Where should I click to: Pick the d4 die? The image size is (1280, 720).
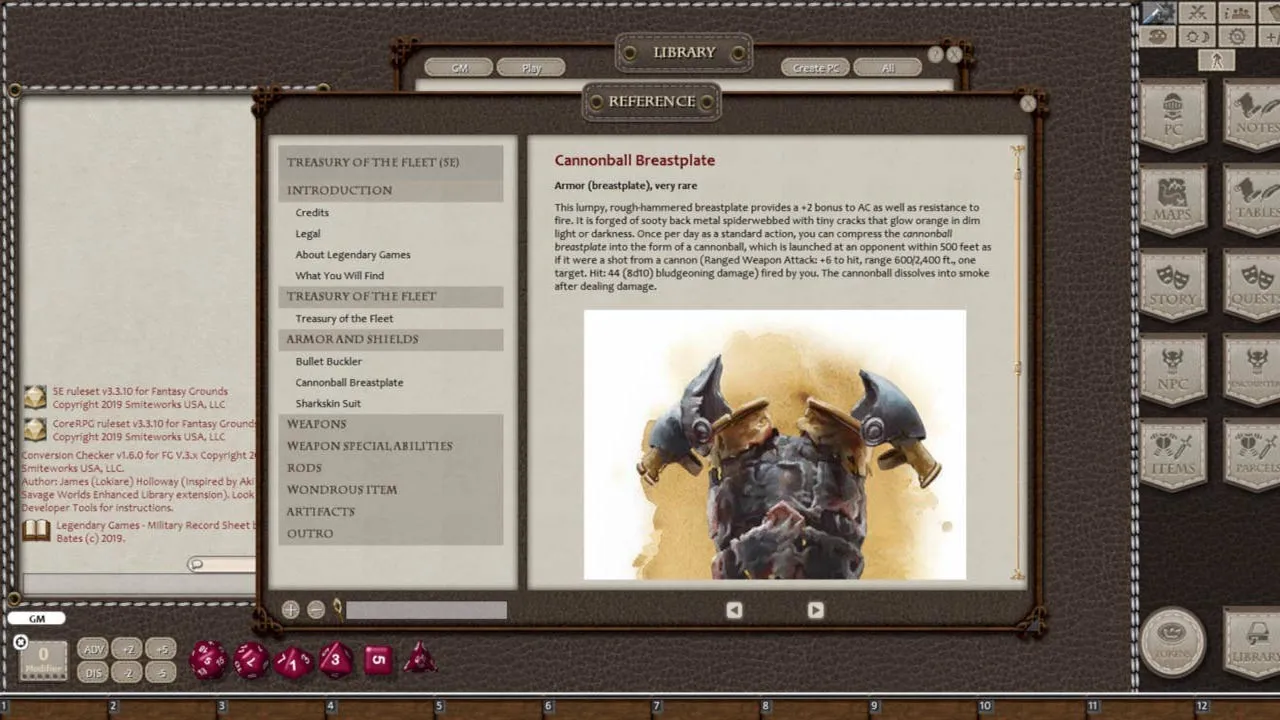point(420,658)
